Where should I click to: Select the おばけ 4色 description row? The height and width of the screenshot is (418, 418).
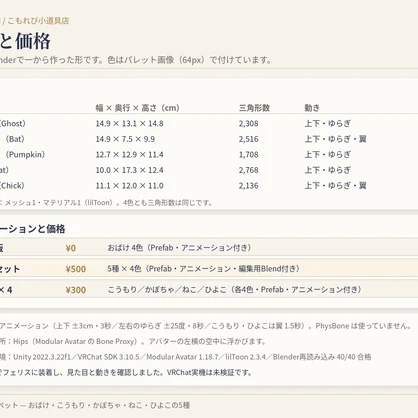pyautogui.click(x=179, y=248)
